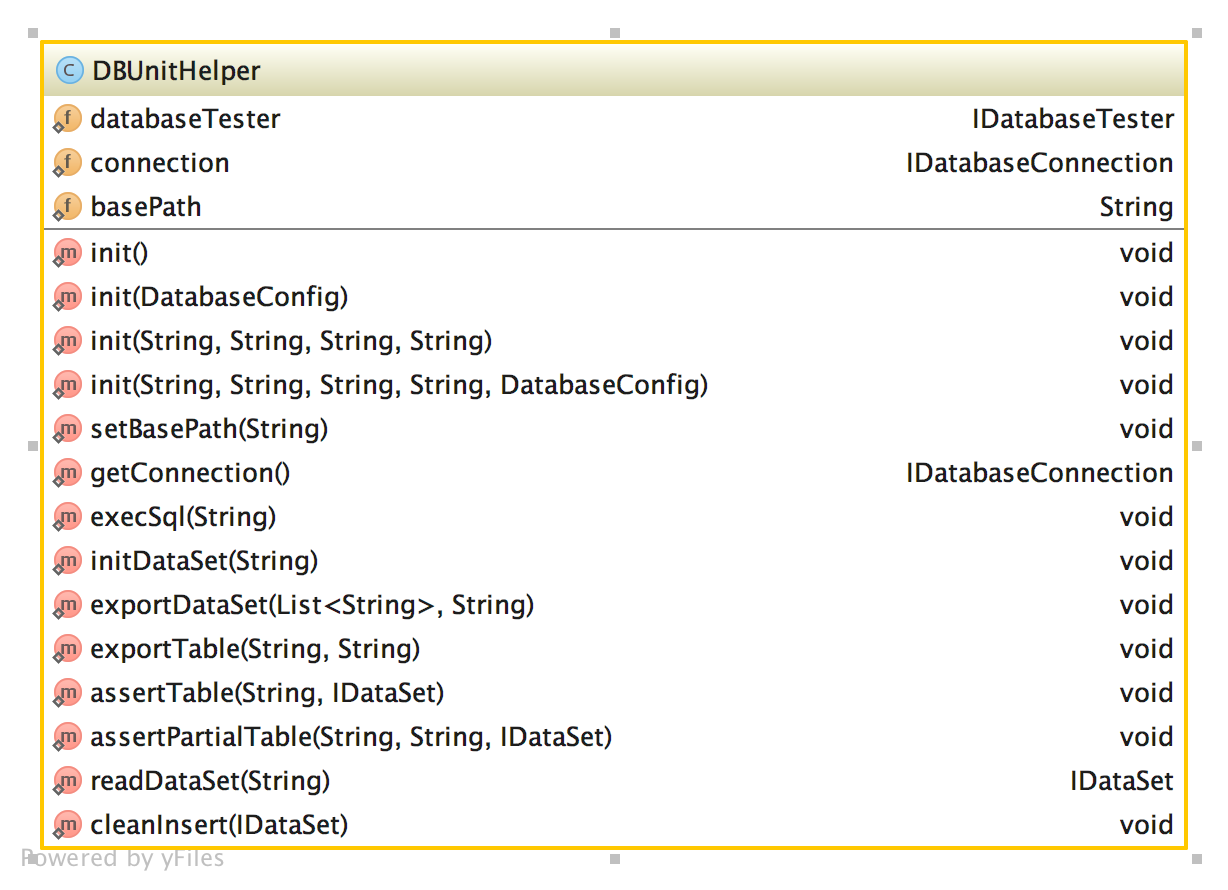Click the method icon beside init(DatabaseConfig)
This screenshot has height=890, width=1228.
coord(67,297)
